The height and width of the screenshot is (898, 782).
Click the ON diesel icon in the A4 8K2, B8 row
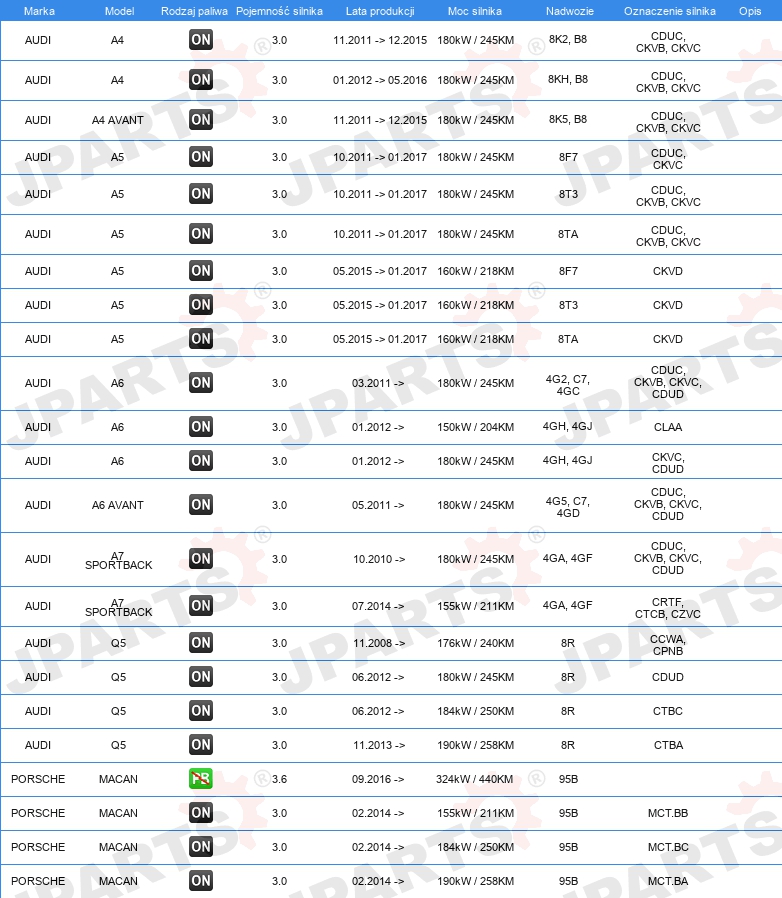pos(201,40)
